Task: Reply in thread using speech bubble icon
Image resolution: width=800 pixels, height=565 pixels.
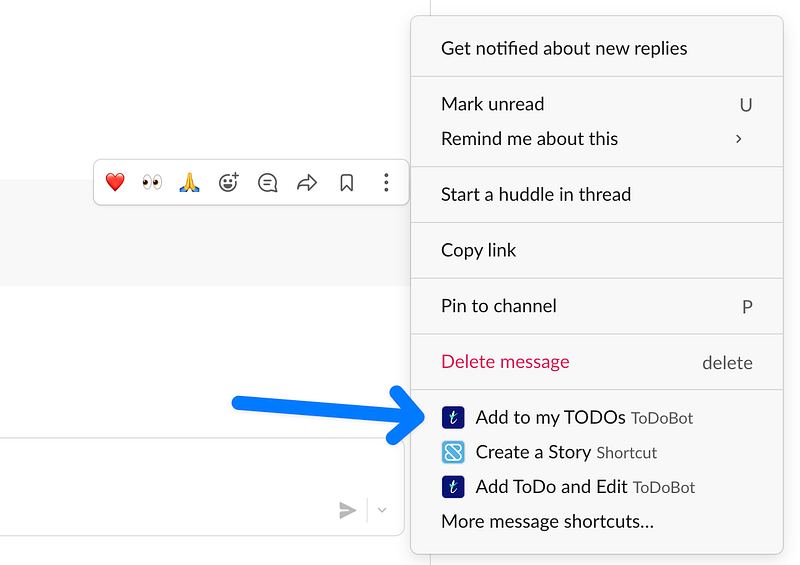Action: [x=267, y=182]
